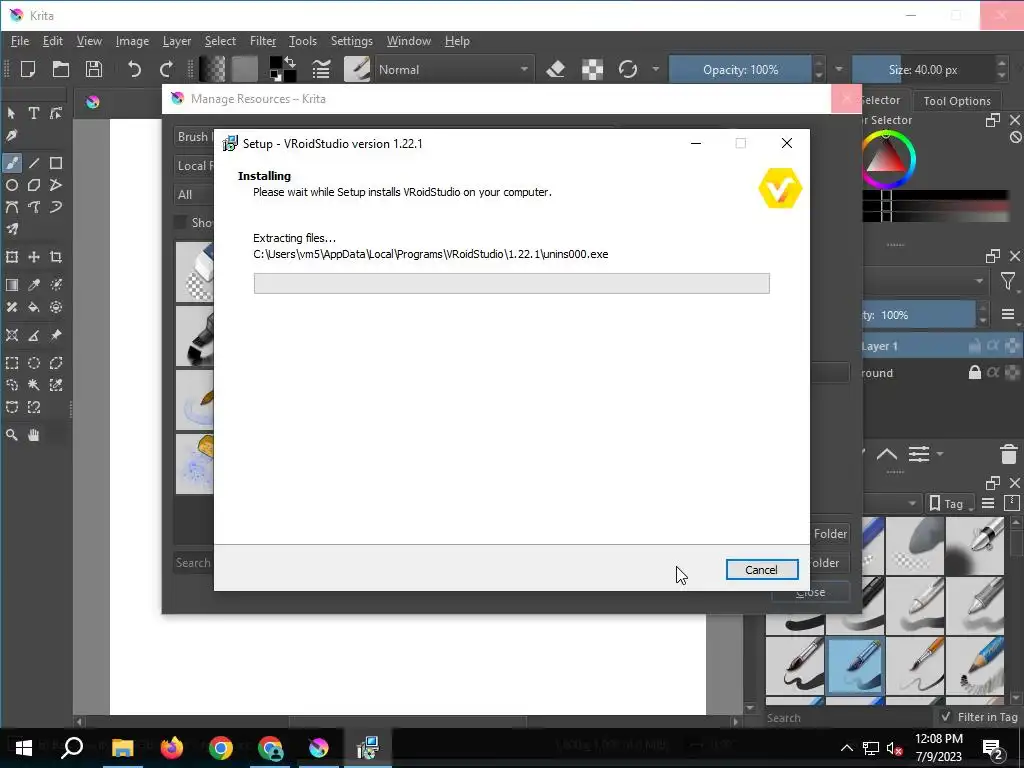Open the Normal blending mode dropdown
The width and height of the screenshot is (1024, 768).
click(x=453, y=70)
